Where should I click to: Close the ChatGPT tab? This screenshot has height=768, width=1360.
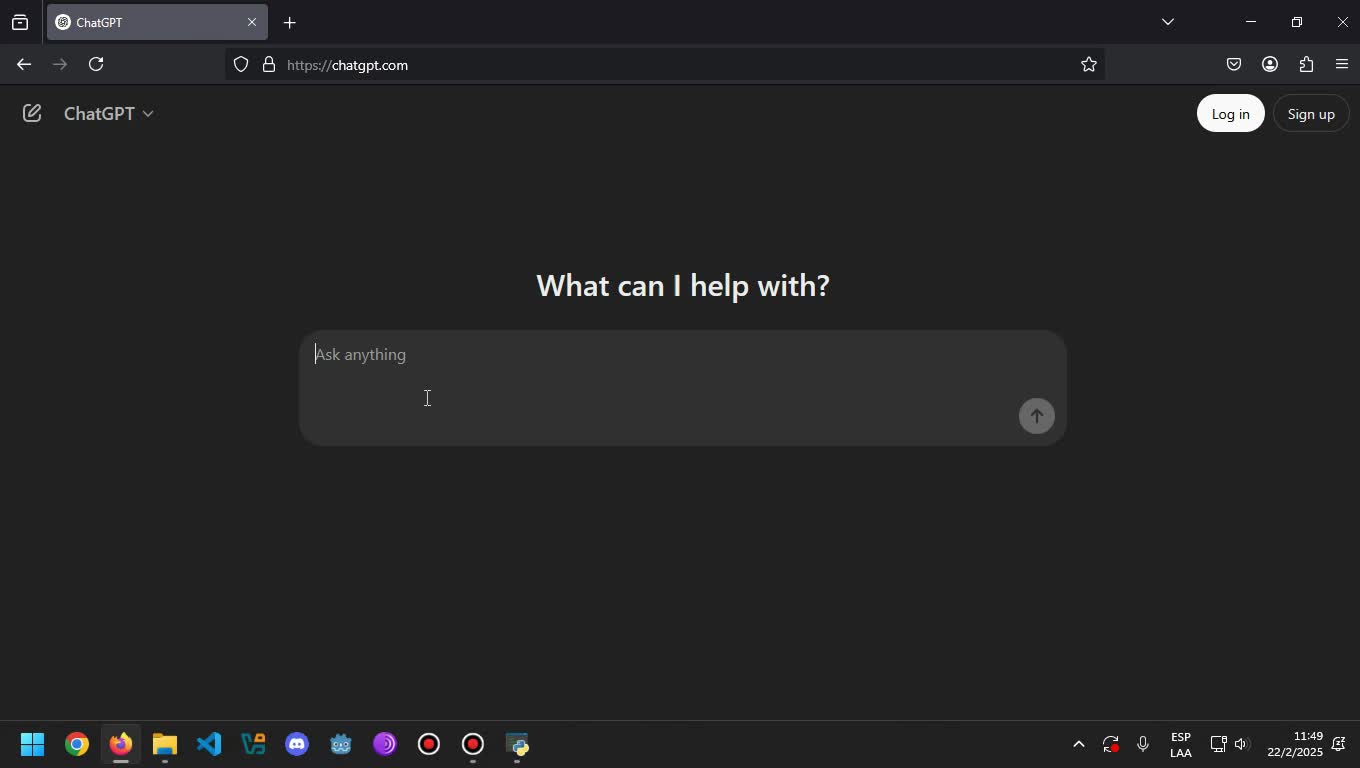point(252,22)
